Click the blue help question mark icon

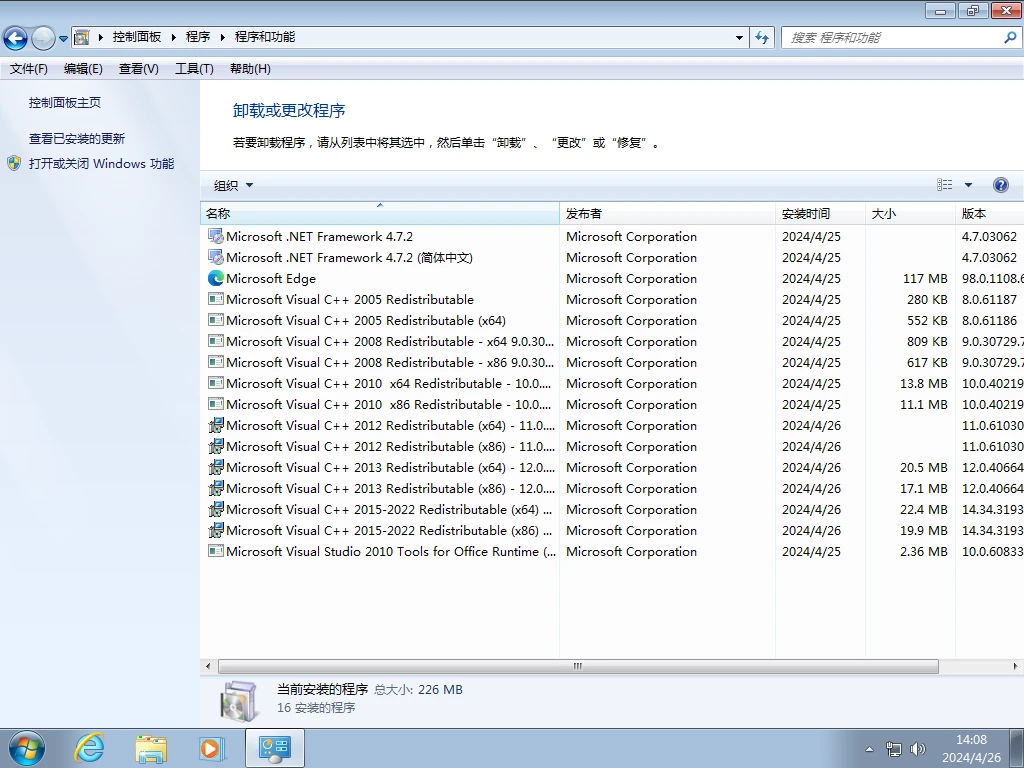coord(1000,185)
